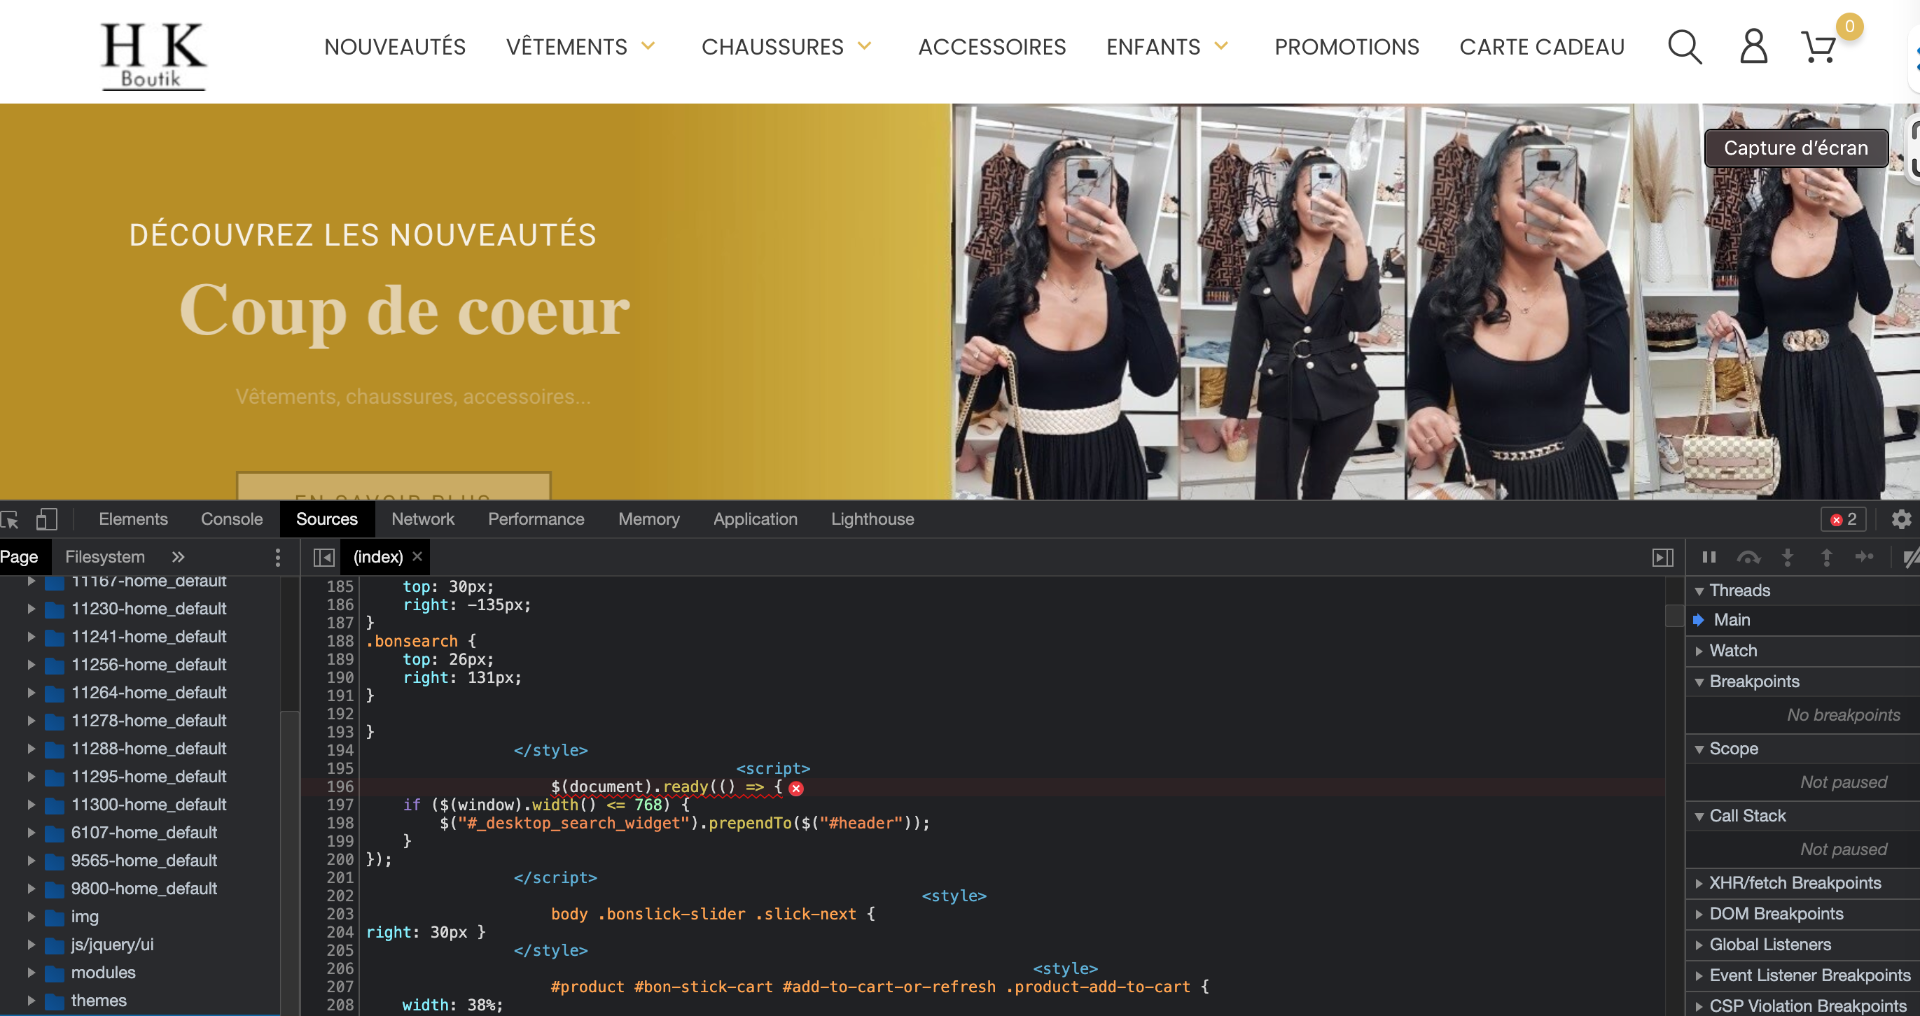Open the Memory tab
The height and width of the screenshot is (1016, 1920).
(649, 519)
